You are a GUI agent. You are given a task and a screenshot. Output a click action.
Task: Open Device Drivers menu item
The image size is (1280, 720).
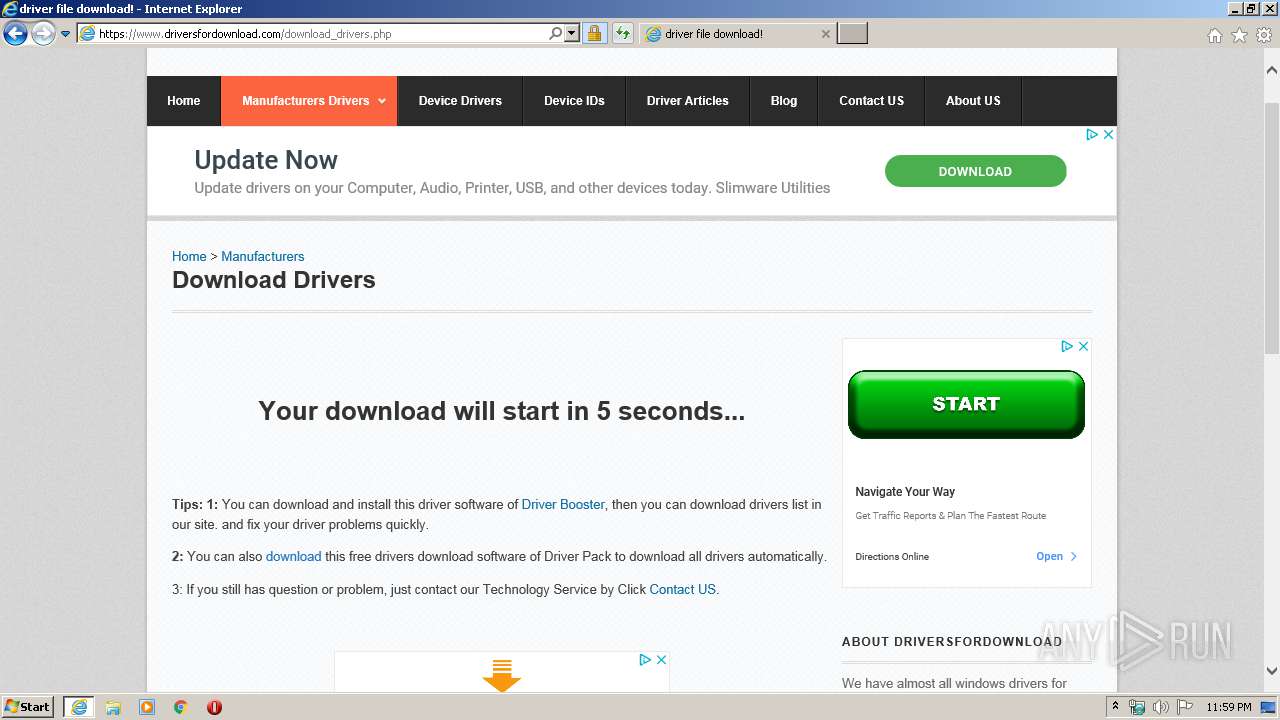[460, 101]
